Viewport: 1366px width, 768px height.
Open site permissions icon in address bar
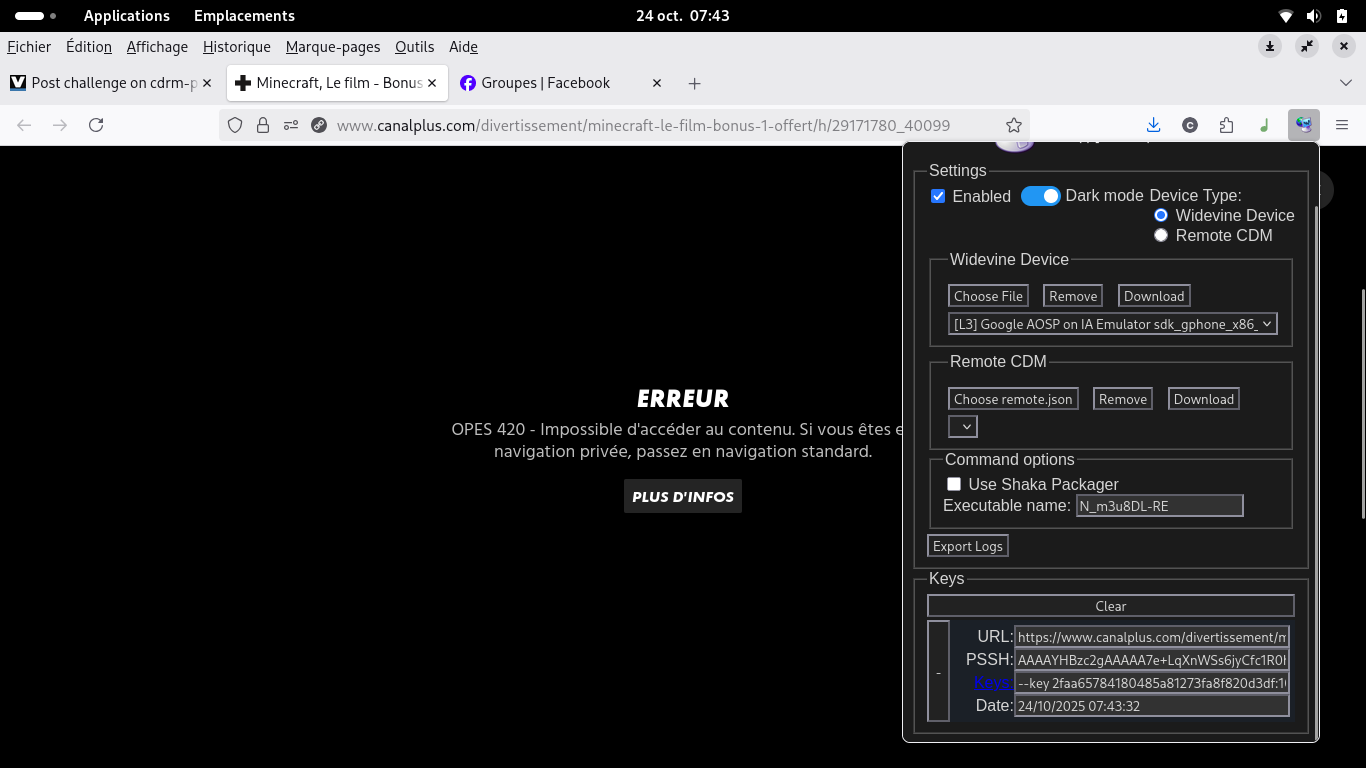click(291, 125)
